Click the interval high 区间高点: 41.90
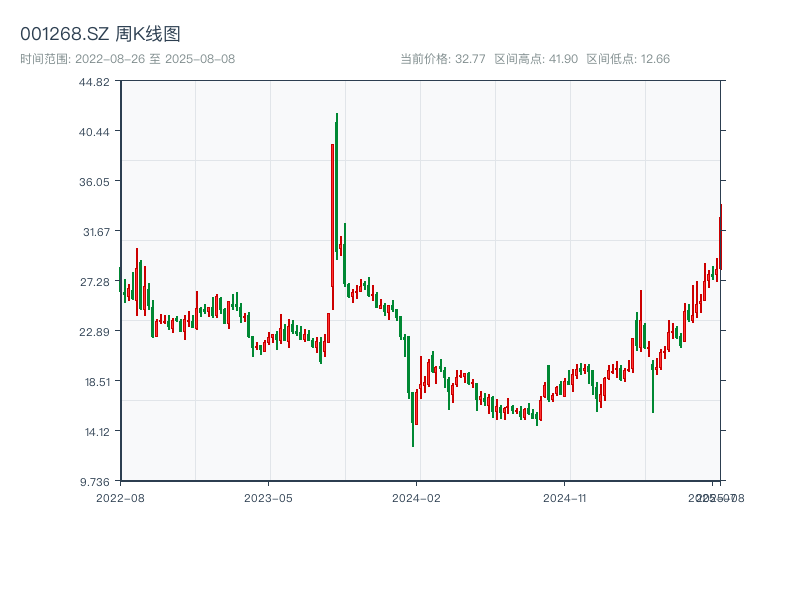Image resolution: width=800 pixels, height=600 pixels. (536, 59)
